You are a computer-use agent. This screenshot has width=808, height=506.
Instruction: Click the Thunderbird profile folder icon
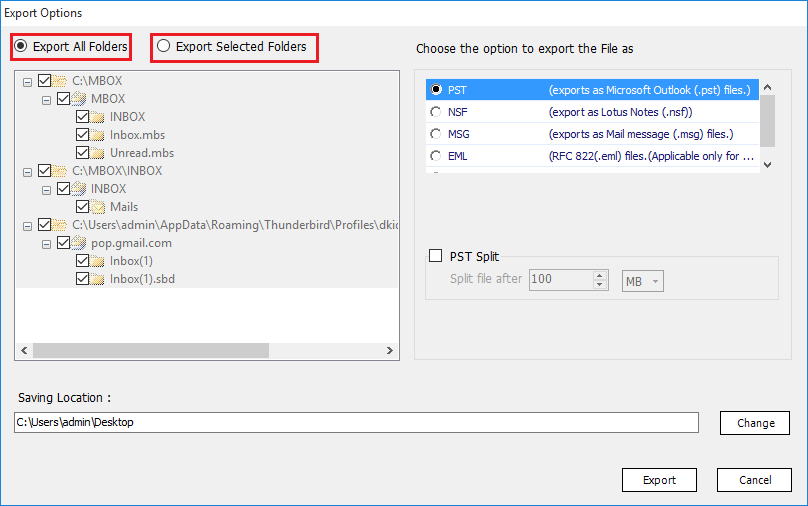[x=60, y=225]
